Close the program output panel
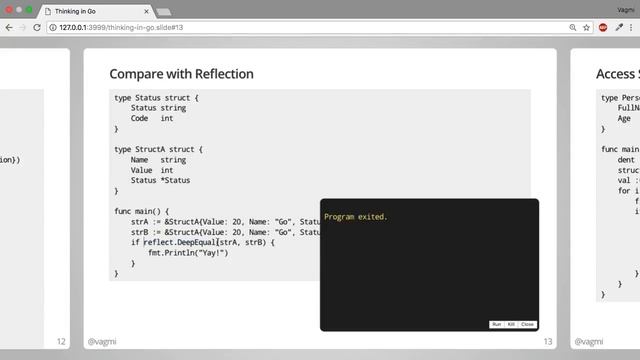Viewport: 640px width, 360px height. (527, 324)
